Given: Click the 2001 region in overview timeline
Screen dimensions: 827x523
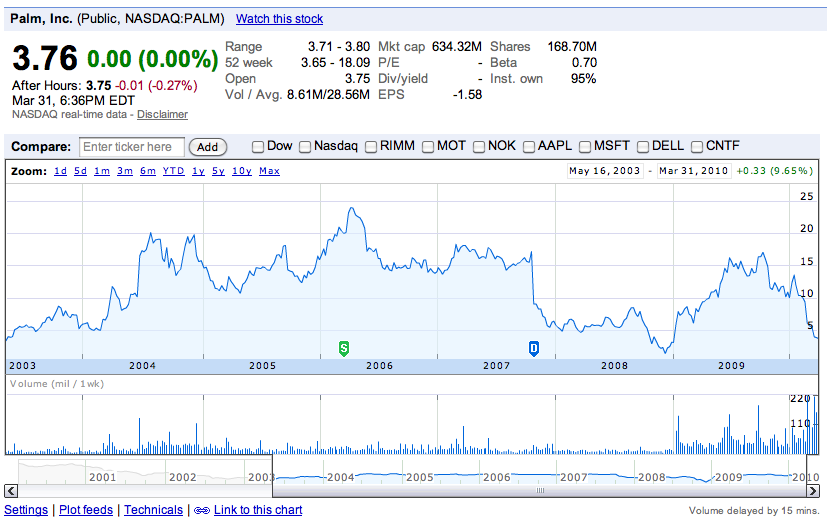Looking at the screenshot, I should click(x=102, y=477).
